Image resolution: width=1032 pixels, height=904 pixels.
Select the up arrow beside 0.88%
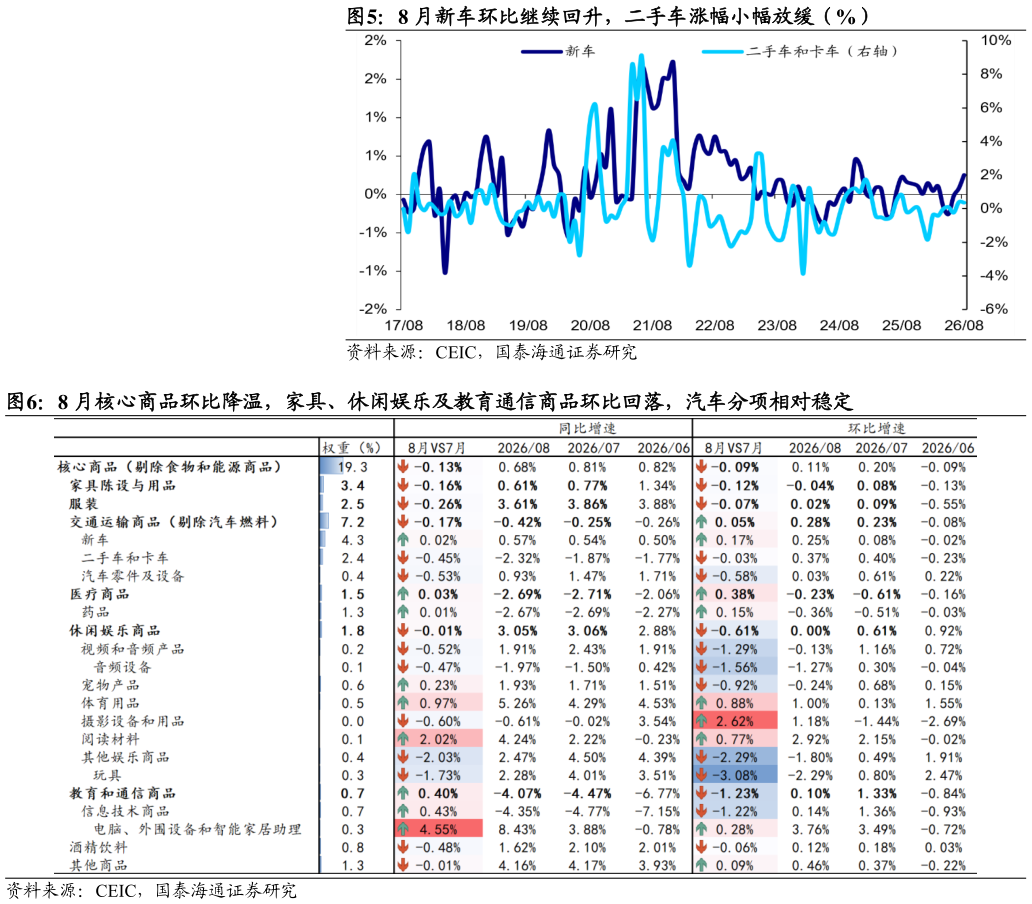click(701, 703)
